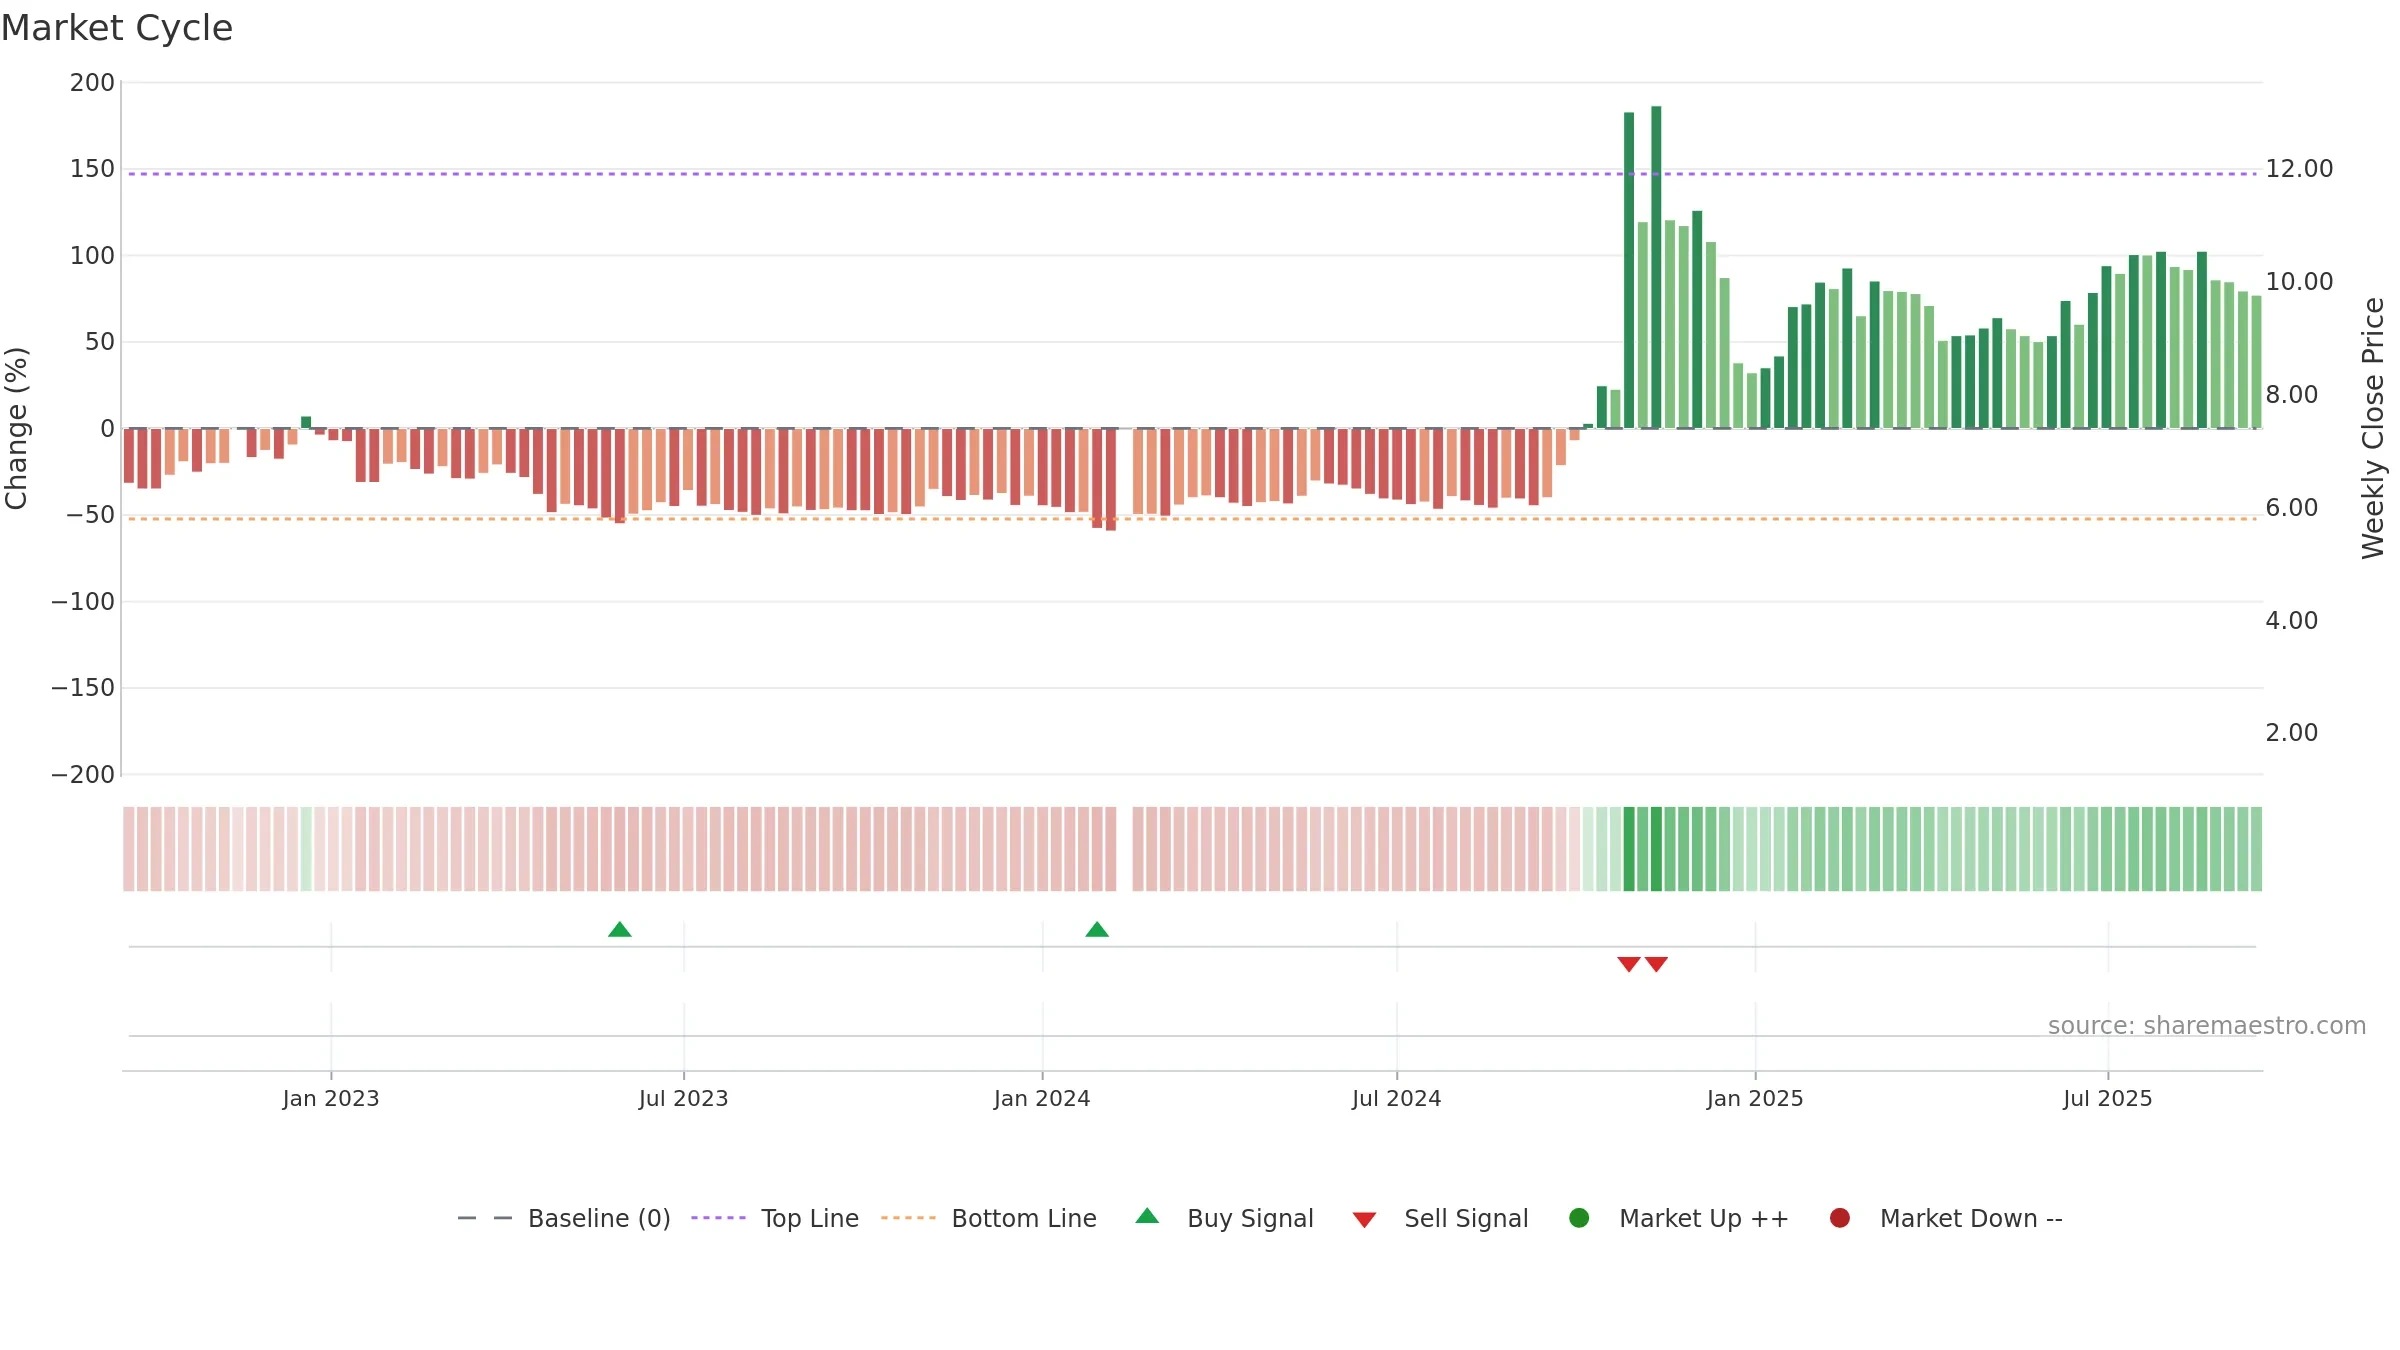Toggle the Top Line legend entry
The height and width of the screenshot is (1350, 2400).
(x=775, y=1218)
